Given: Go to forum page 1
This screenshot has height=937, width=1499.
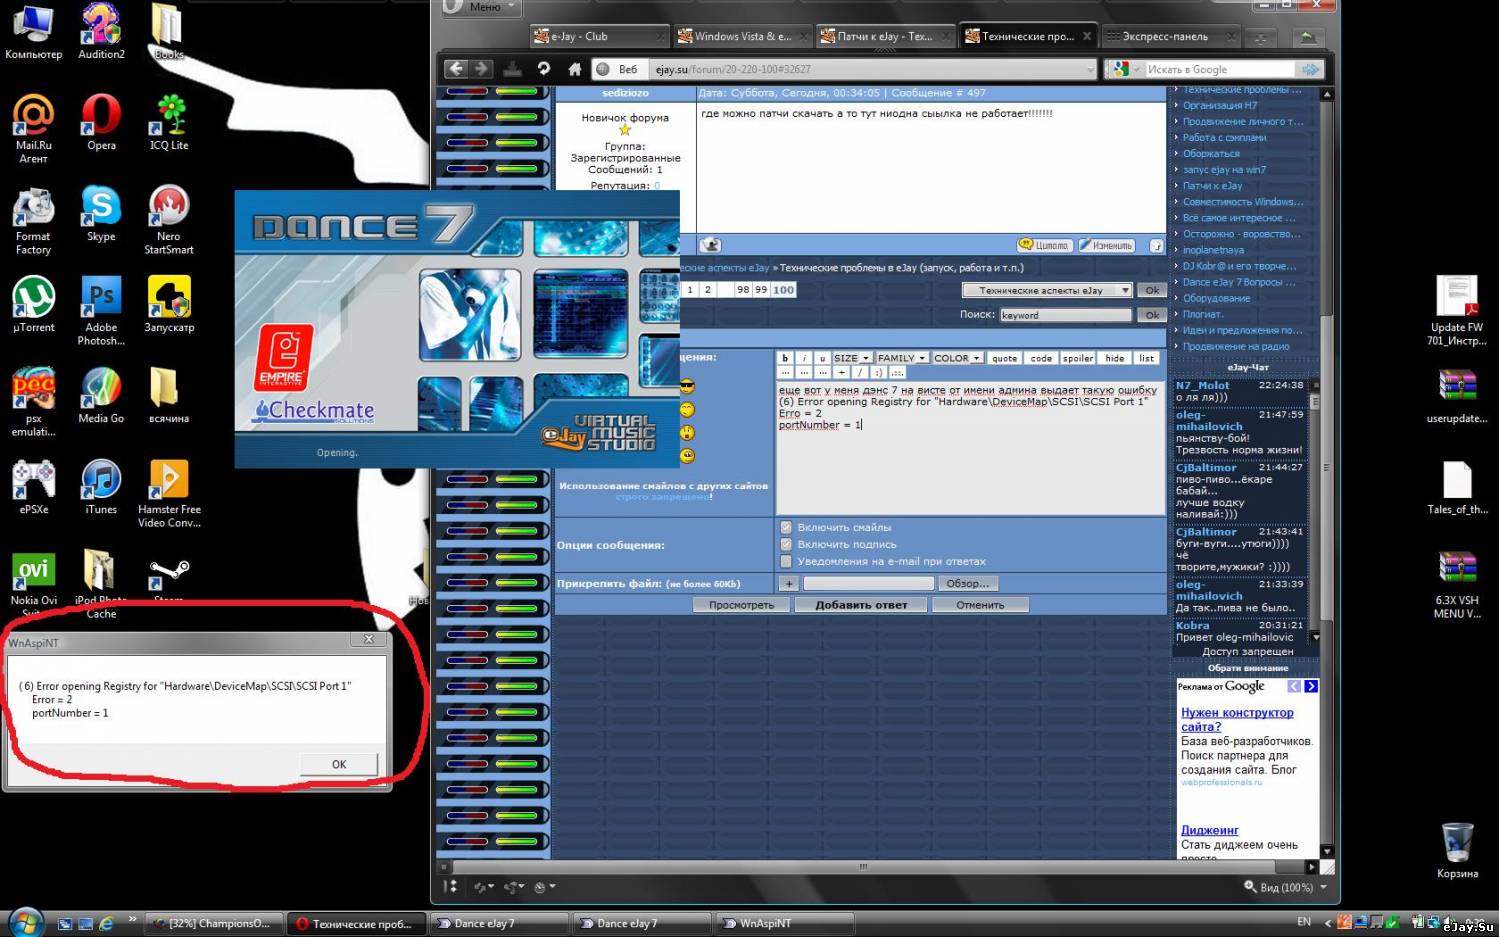Looking at the screenshot, I should [x=689, y=290].
